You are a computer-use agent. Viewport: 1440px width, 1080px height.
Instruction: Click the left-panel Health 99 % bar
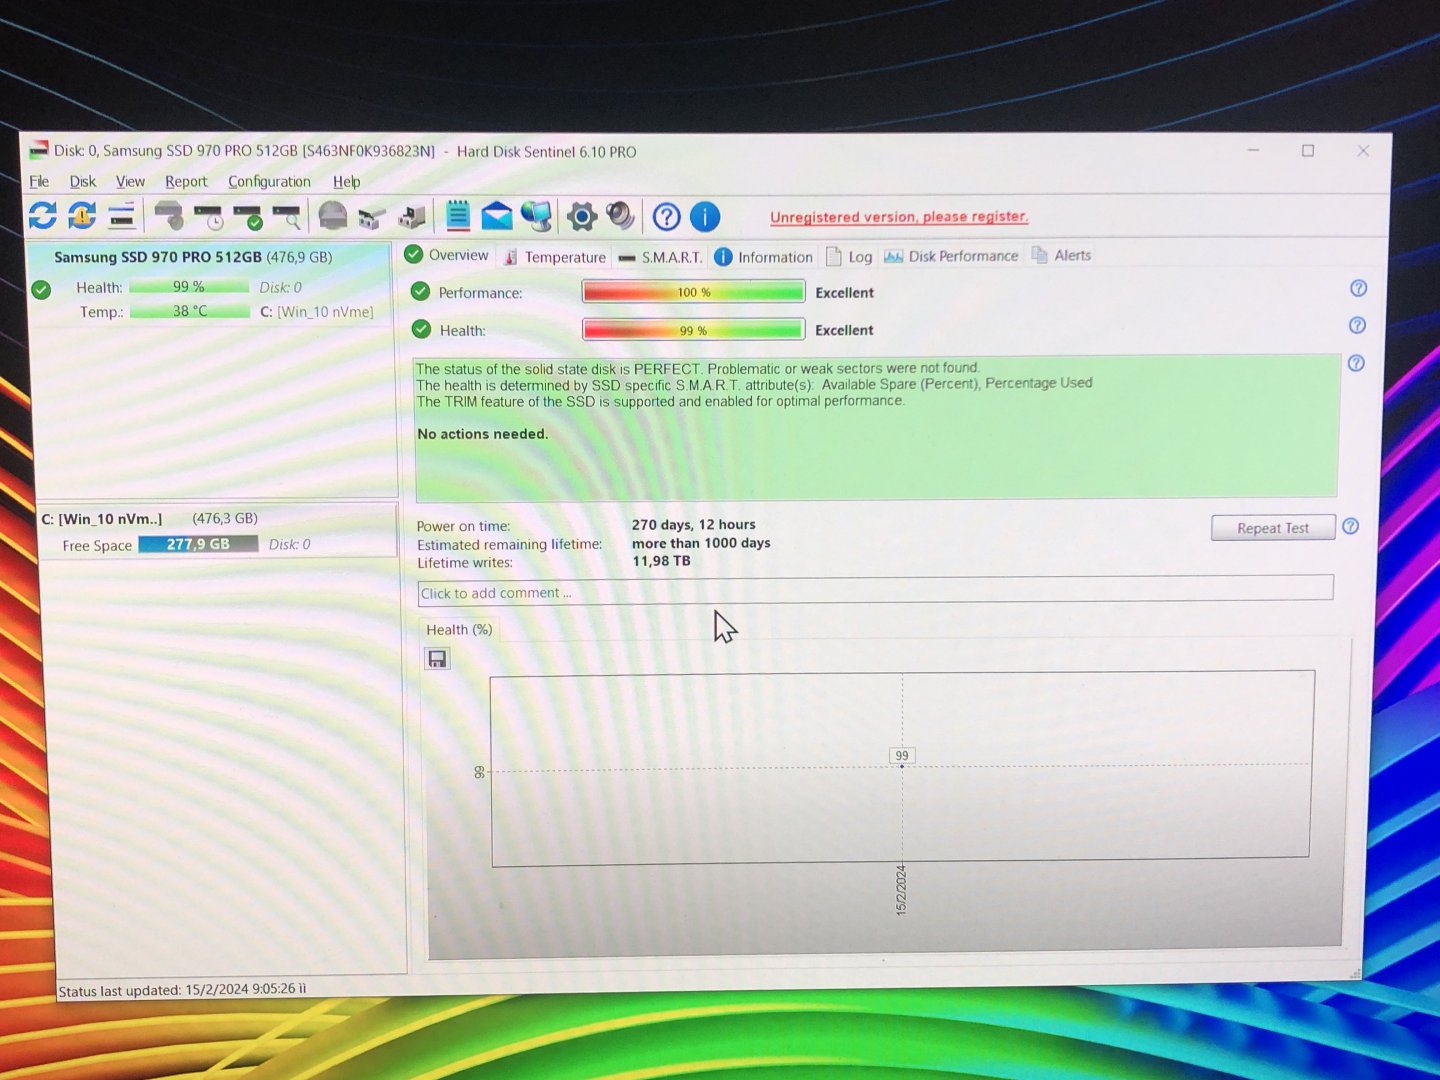189,287
